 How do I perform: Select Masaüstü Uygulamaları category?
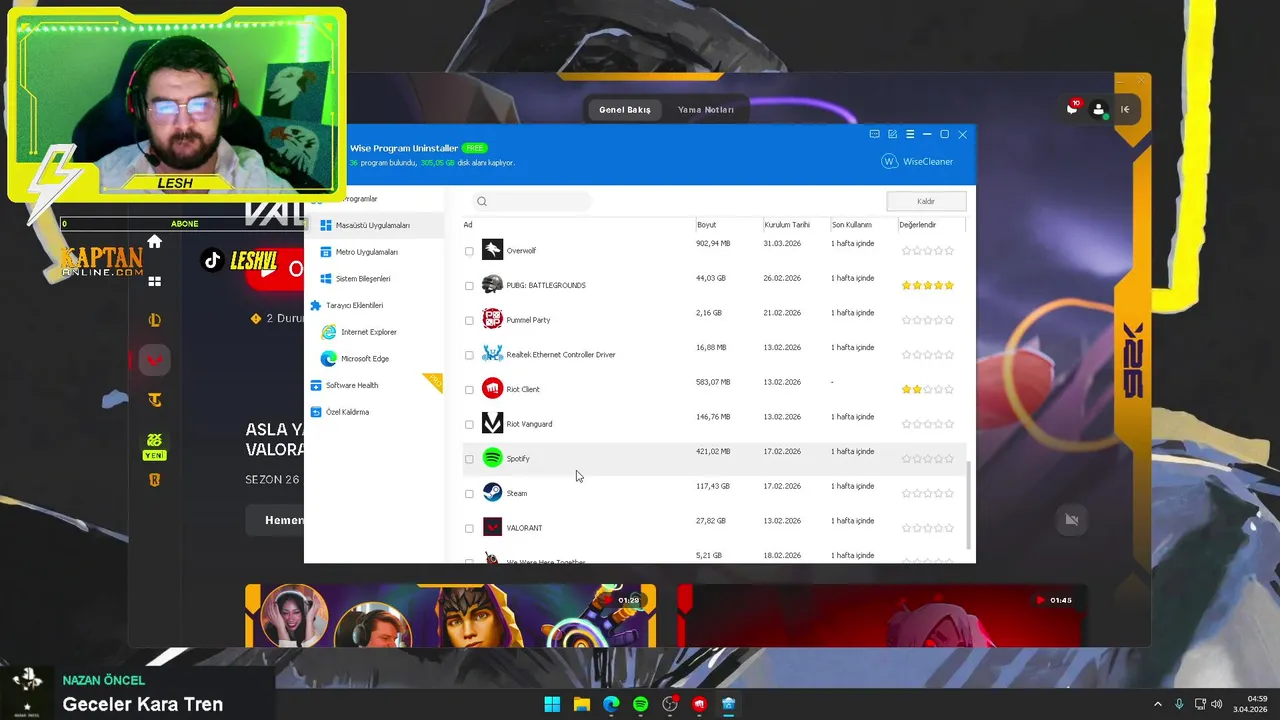pos(376,225)
